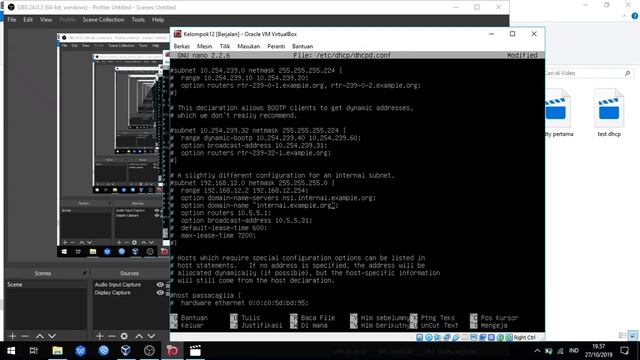Image resolution: width=640 pixels, height=360 pixels.
Task: Move the scene down in the Scenes panel
Action: [x=52, y=336]
